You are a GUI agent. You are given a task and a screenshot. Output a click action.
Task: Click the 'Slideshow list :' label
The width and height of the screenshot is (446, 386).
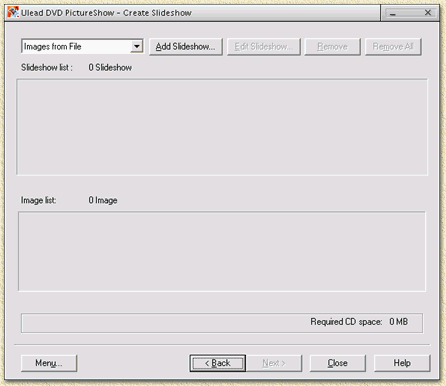[46, 68]
